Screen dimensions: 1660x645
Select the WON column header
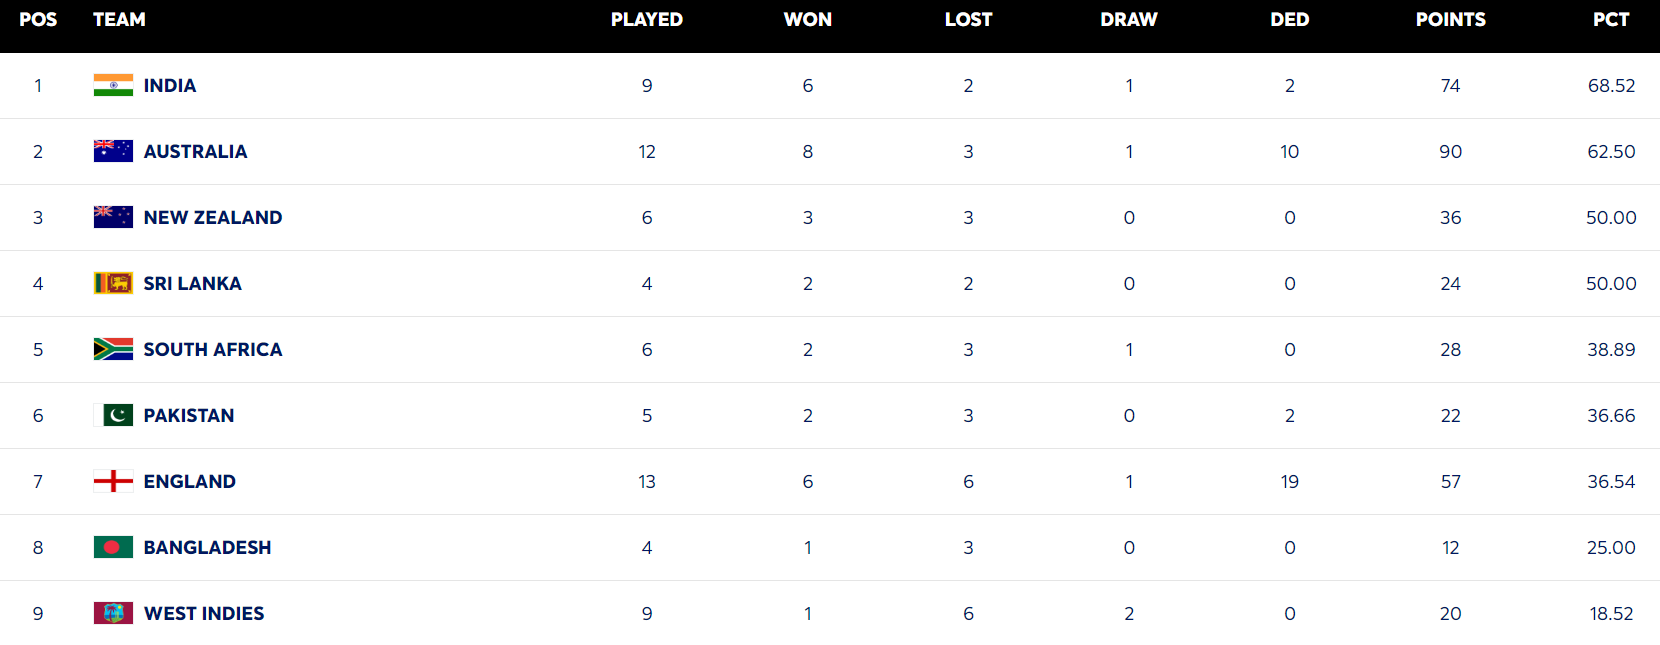click(808, 20)
